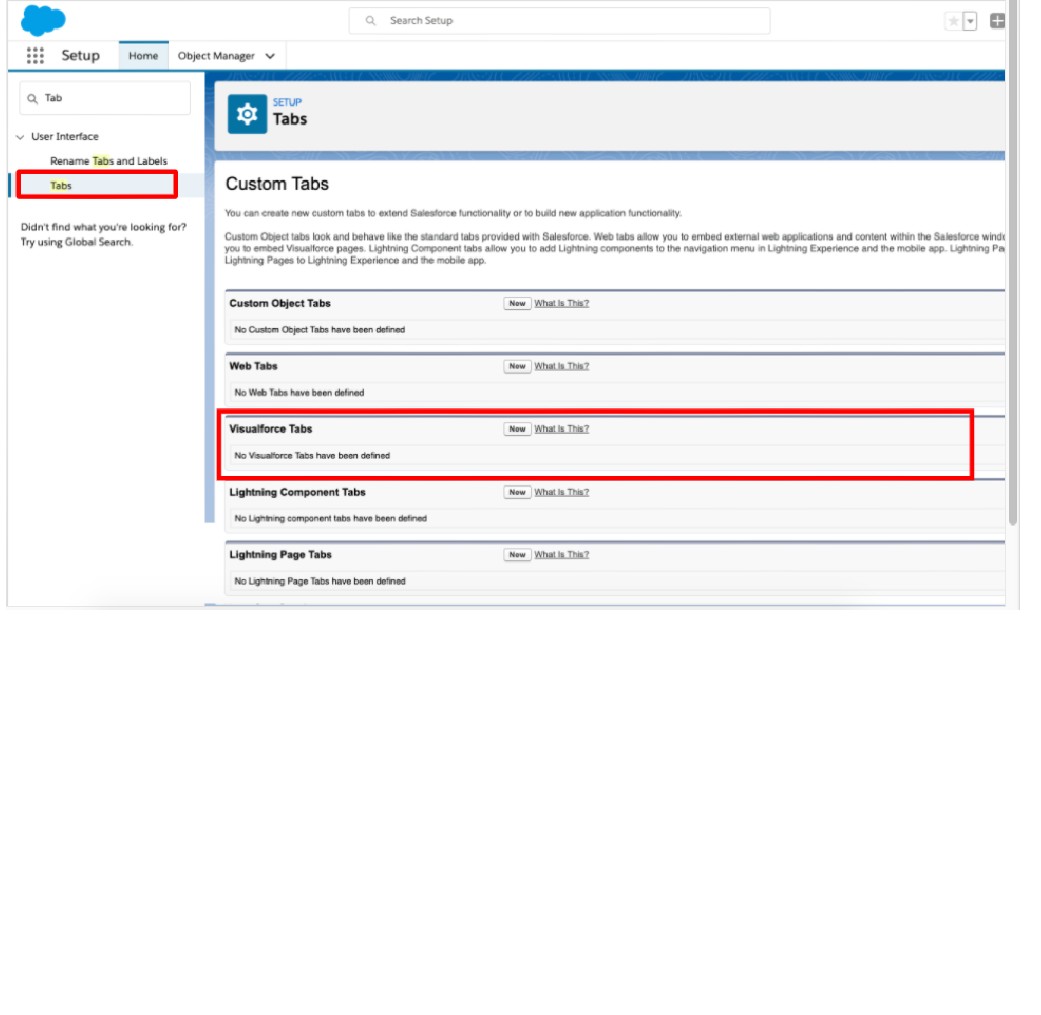Click the Setup gear icon beside Tabs
Screen dimensions: 1041x1015
pos(247,114)
